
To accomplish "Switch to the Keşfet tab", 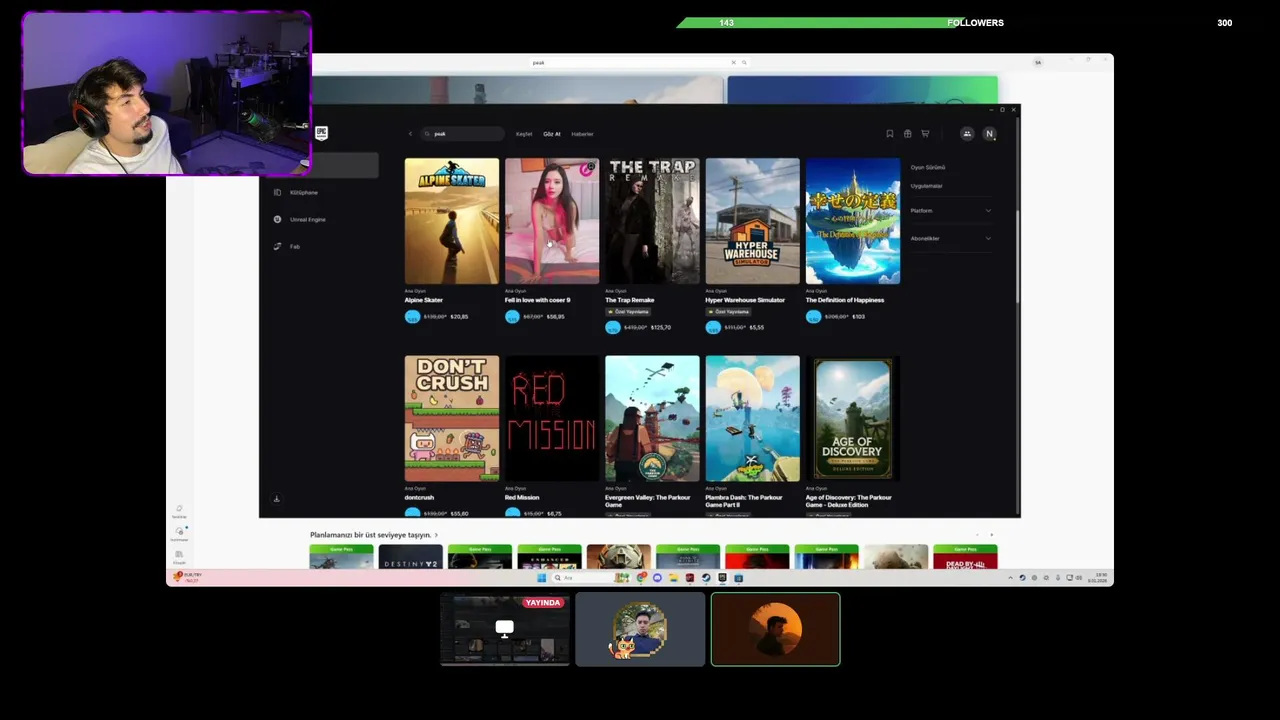I will 524,134.
